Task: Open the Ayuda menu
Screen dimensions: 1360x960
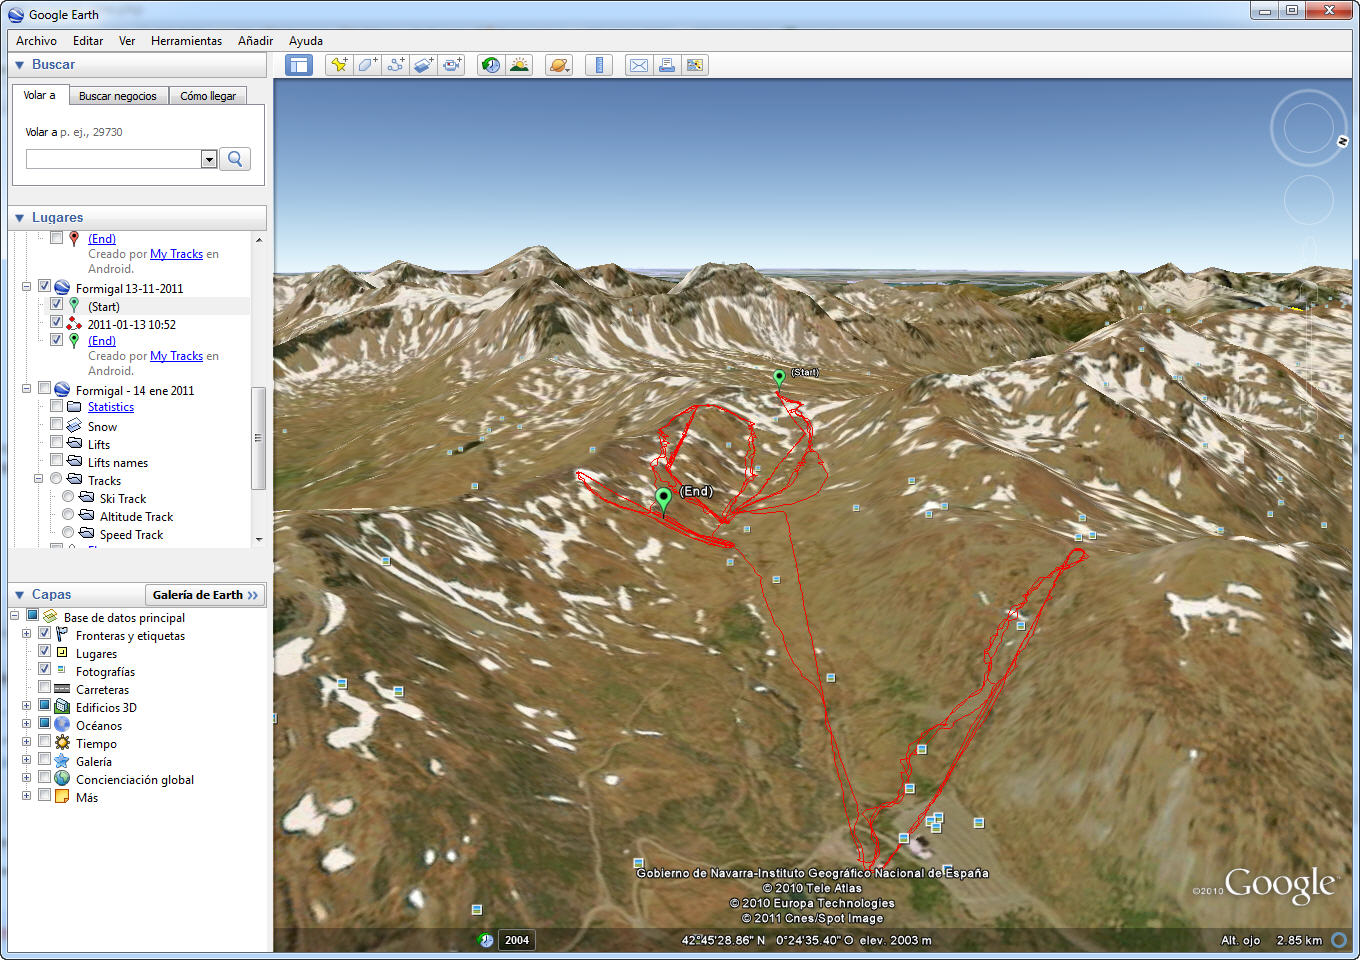Action: [x=306, y=41]
